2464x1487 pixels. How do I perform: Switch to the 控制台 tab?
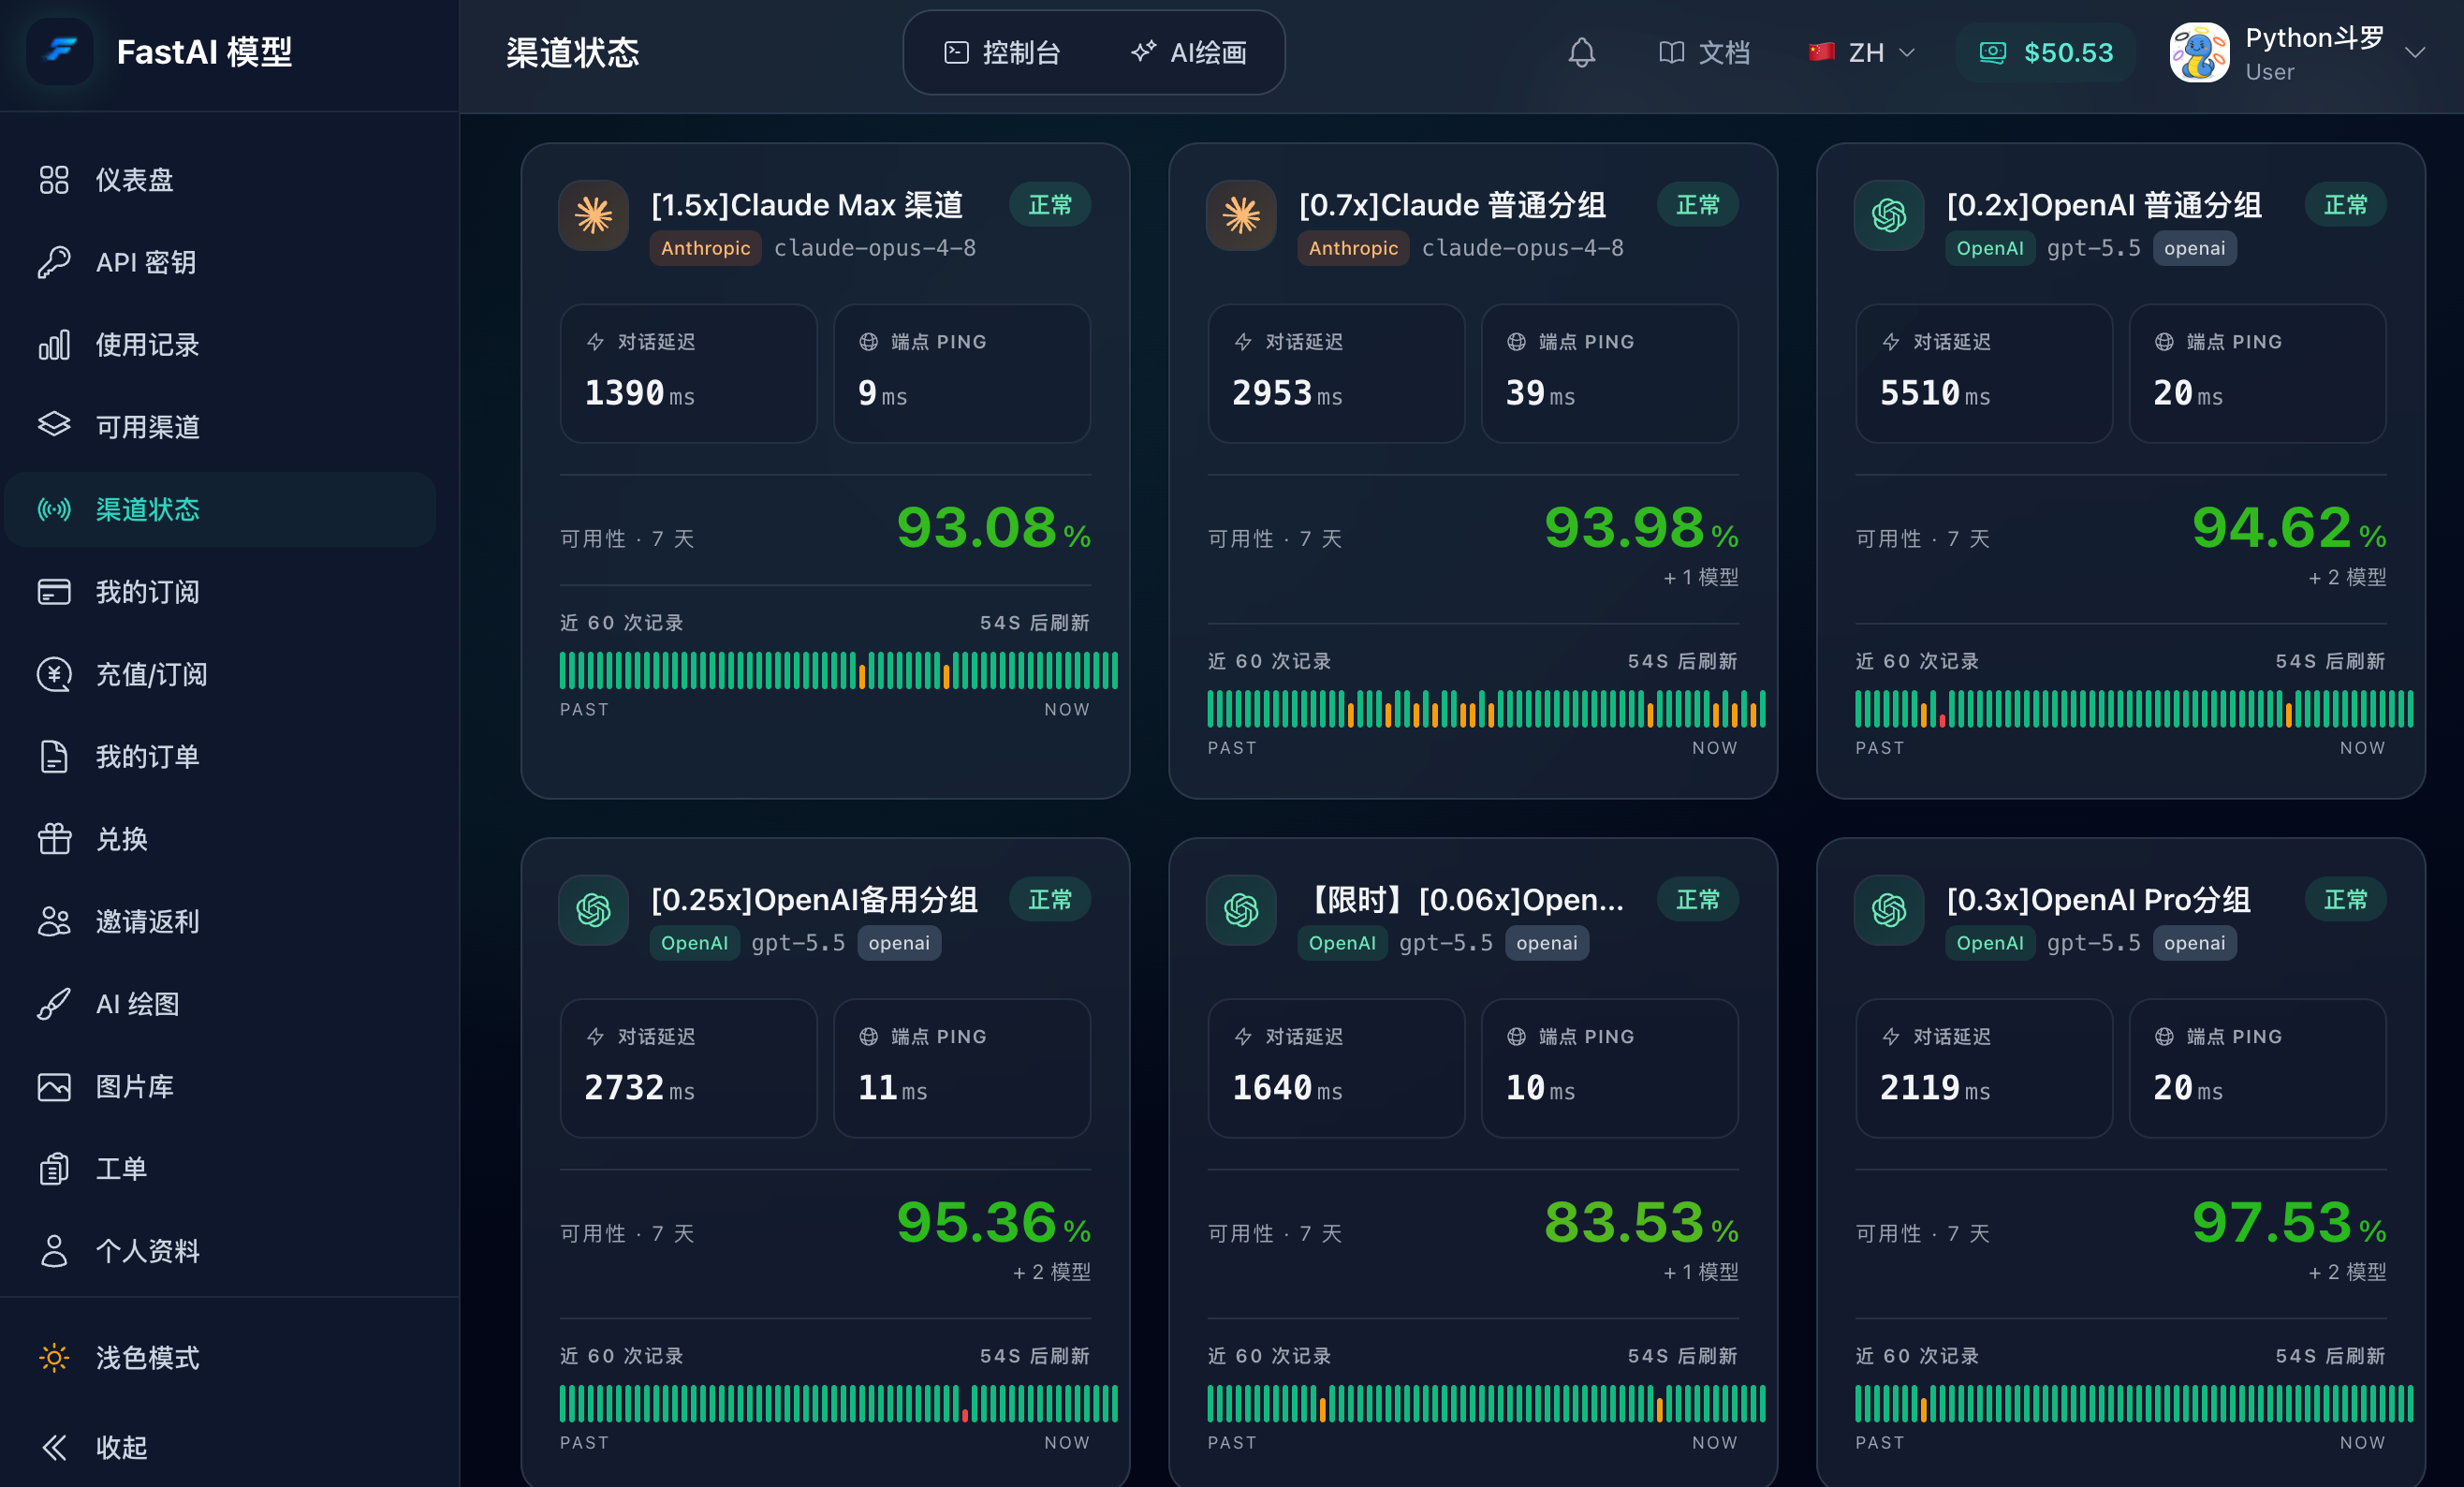[1002, 52]
